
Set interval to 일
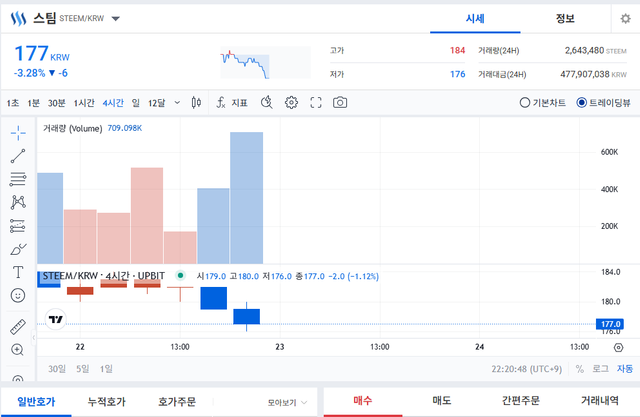[136, 103]
